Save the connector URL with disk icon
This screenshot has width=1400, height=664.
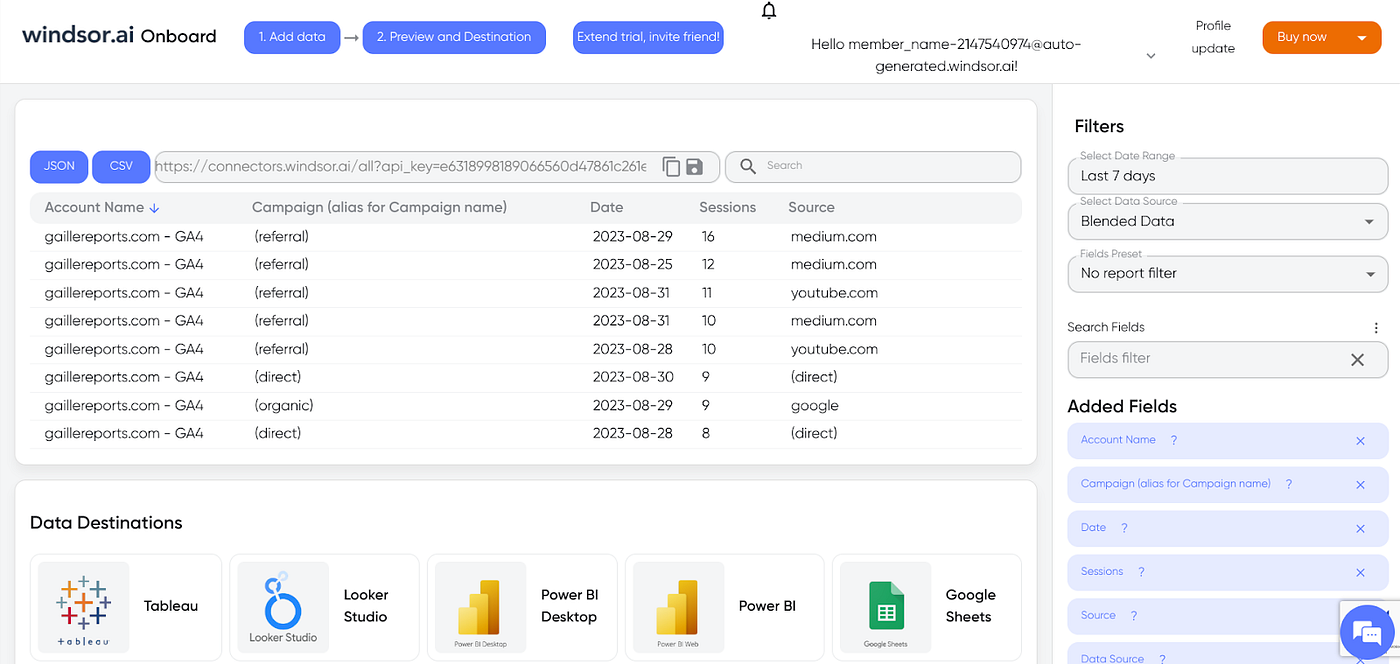(x=694, y=167)
